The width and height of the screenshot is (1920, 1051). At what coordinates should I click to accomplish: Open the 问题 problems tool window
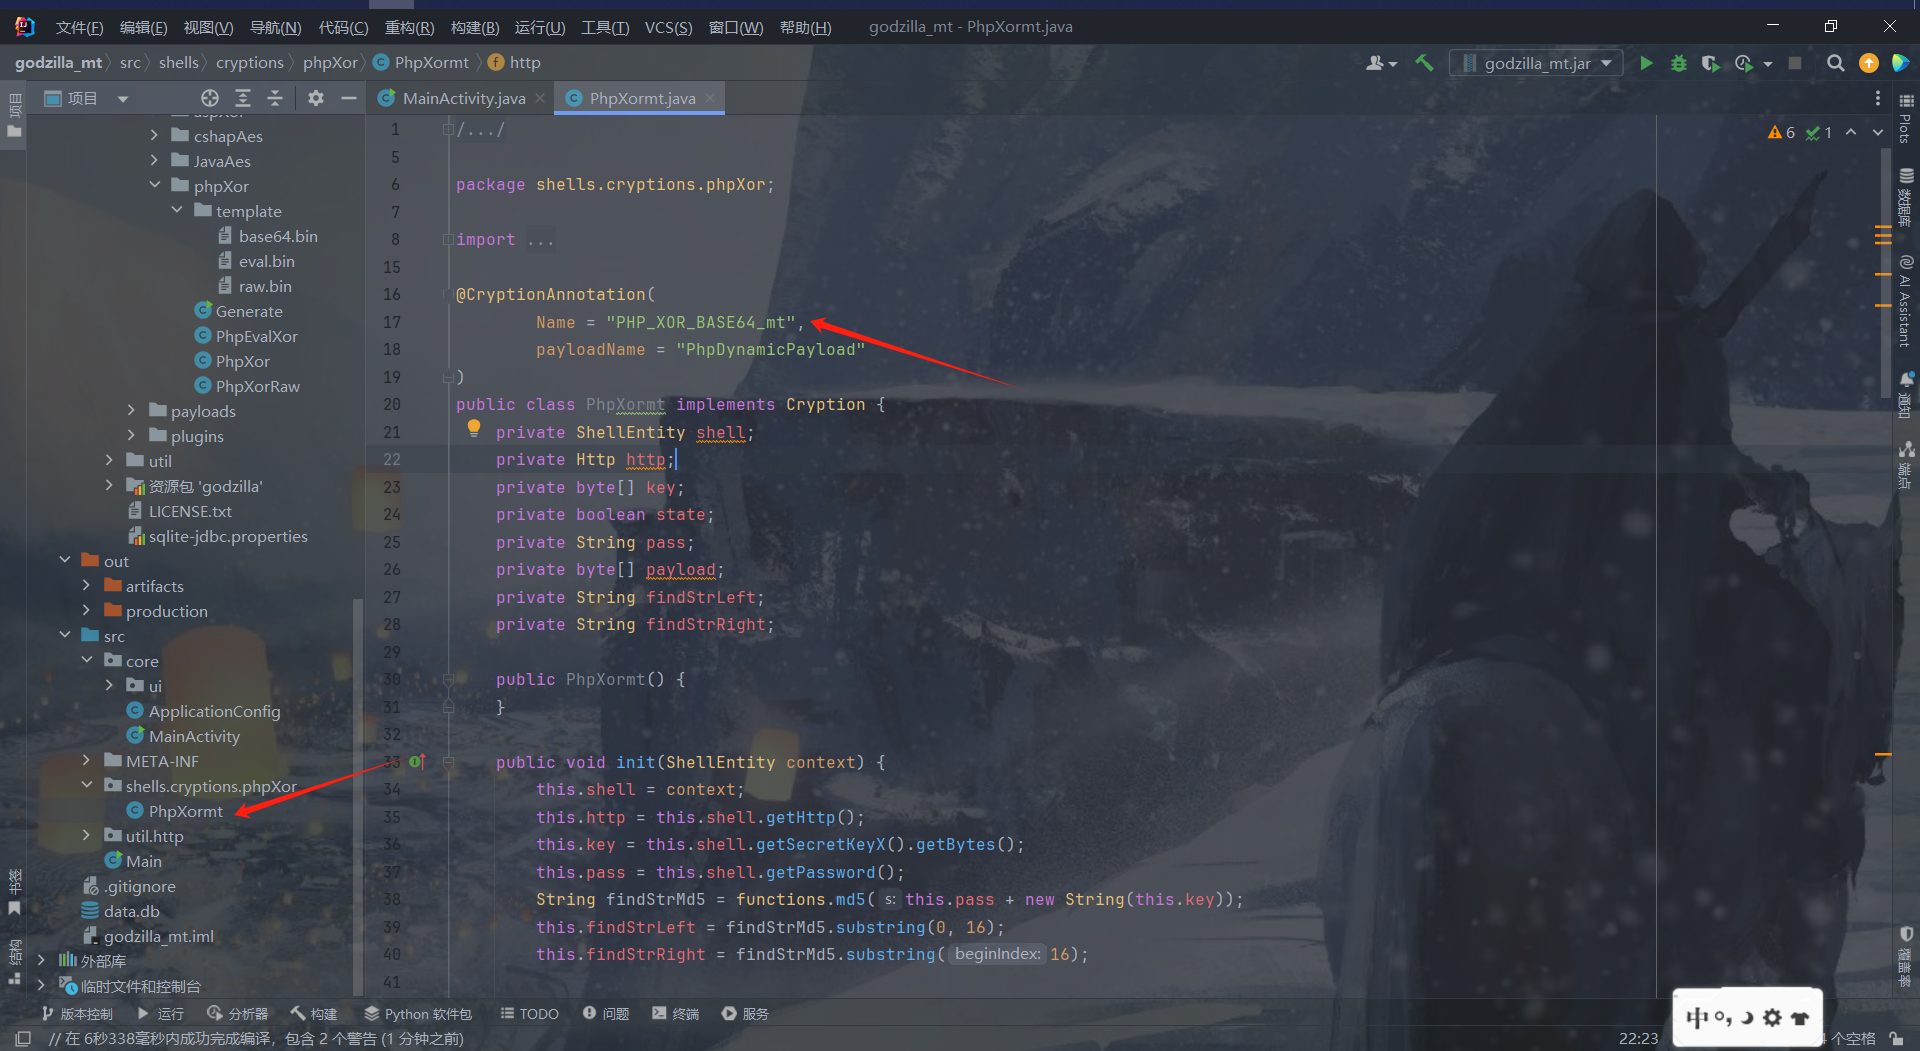(606, 1013)
